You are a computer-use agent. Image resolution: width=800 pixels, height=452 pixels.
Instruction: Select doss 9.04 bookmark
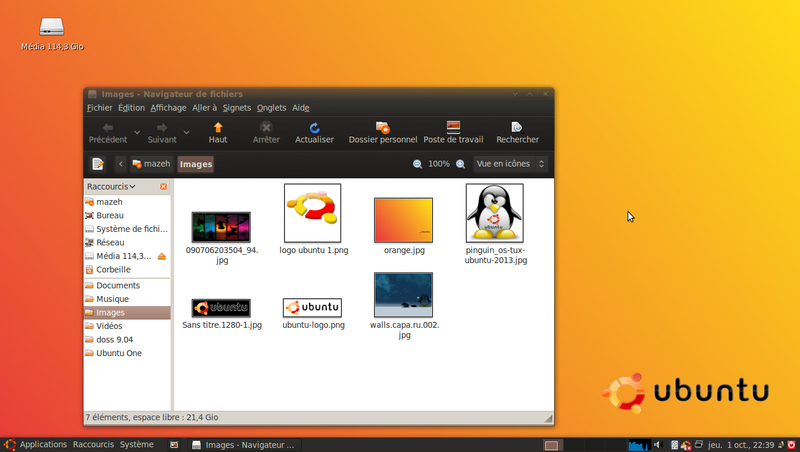[127, 339]
